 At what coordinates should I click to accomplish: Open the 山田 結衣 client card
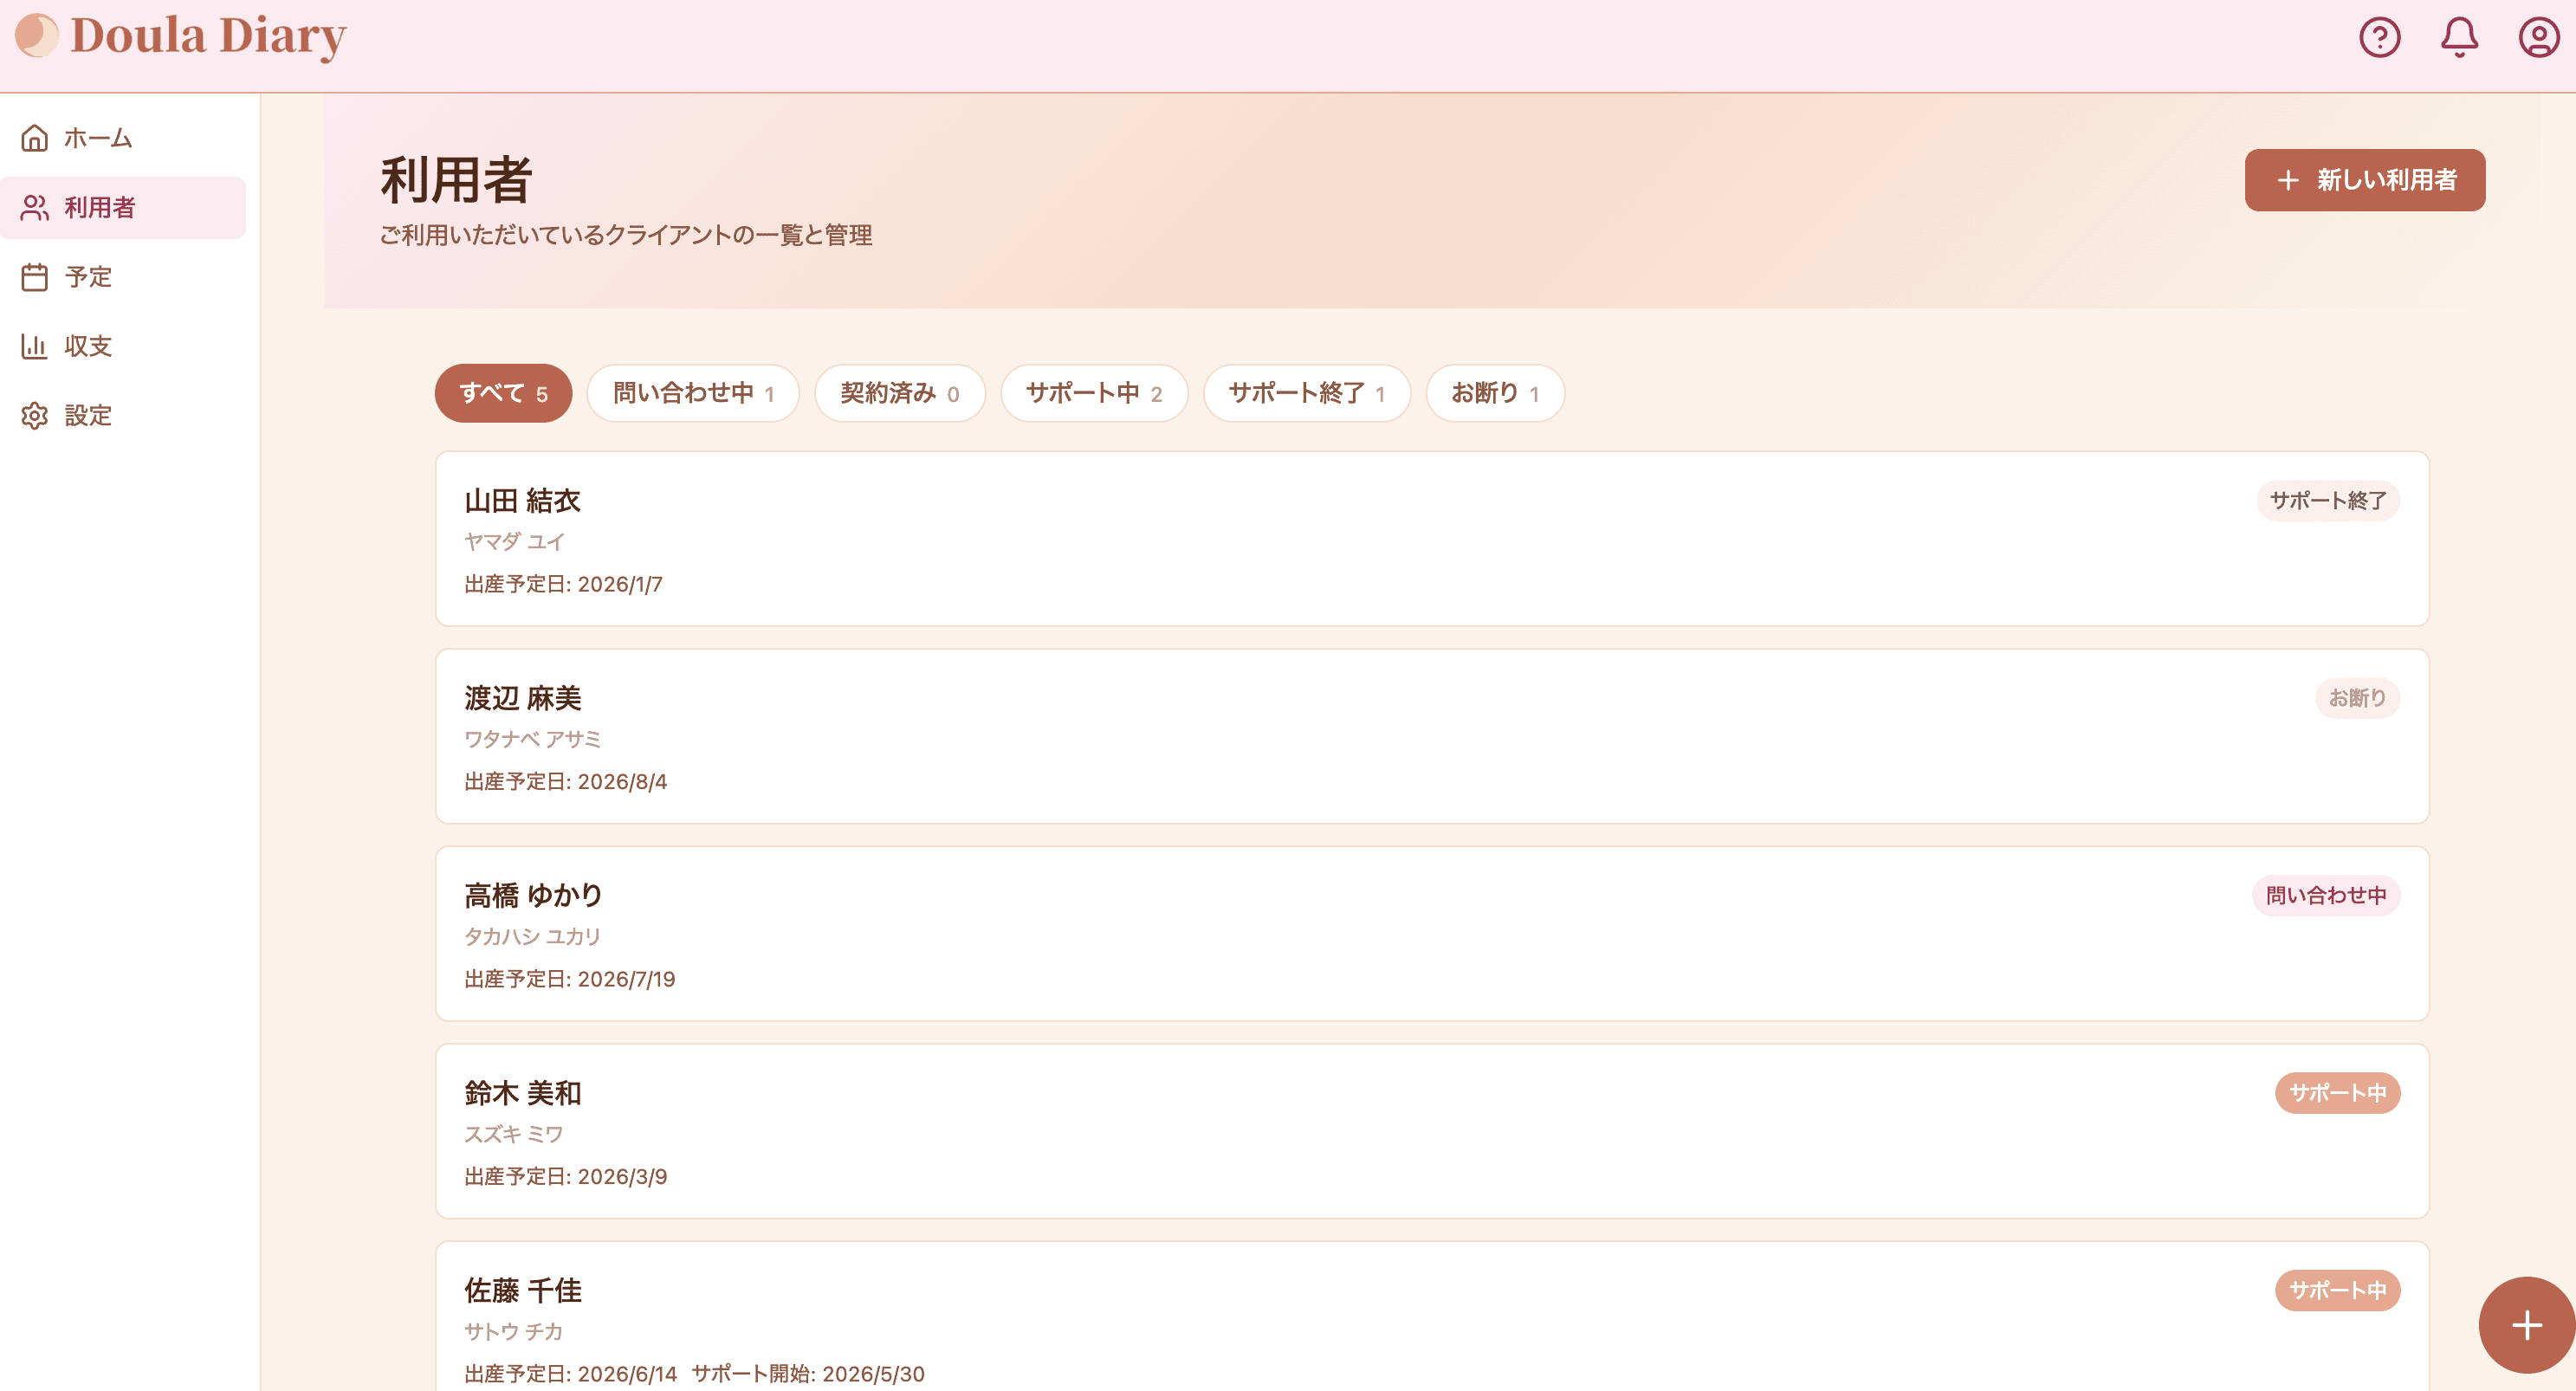point(1432,539)
